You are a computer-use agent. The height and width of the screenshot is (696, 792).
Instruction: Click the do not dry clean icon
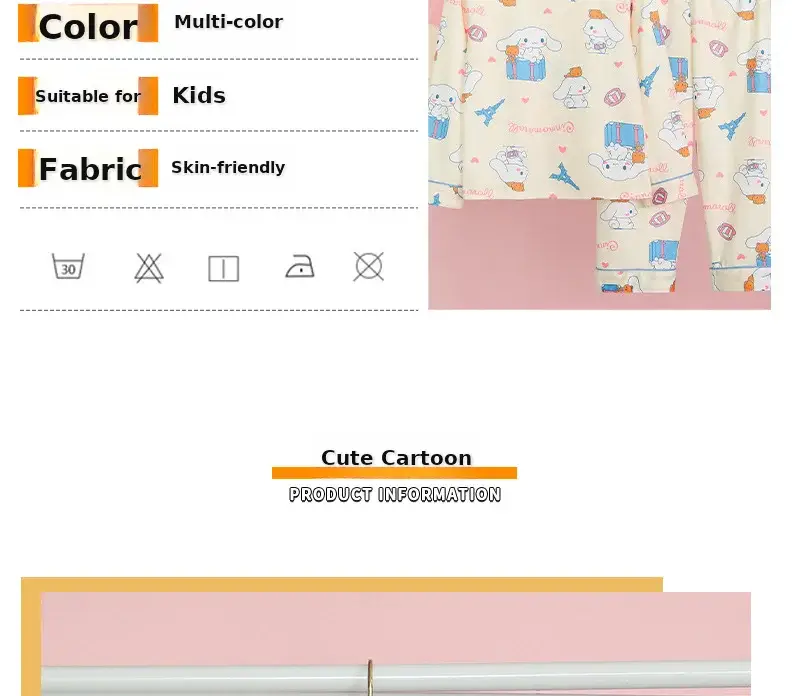click(369, 266)
